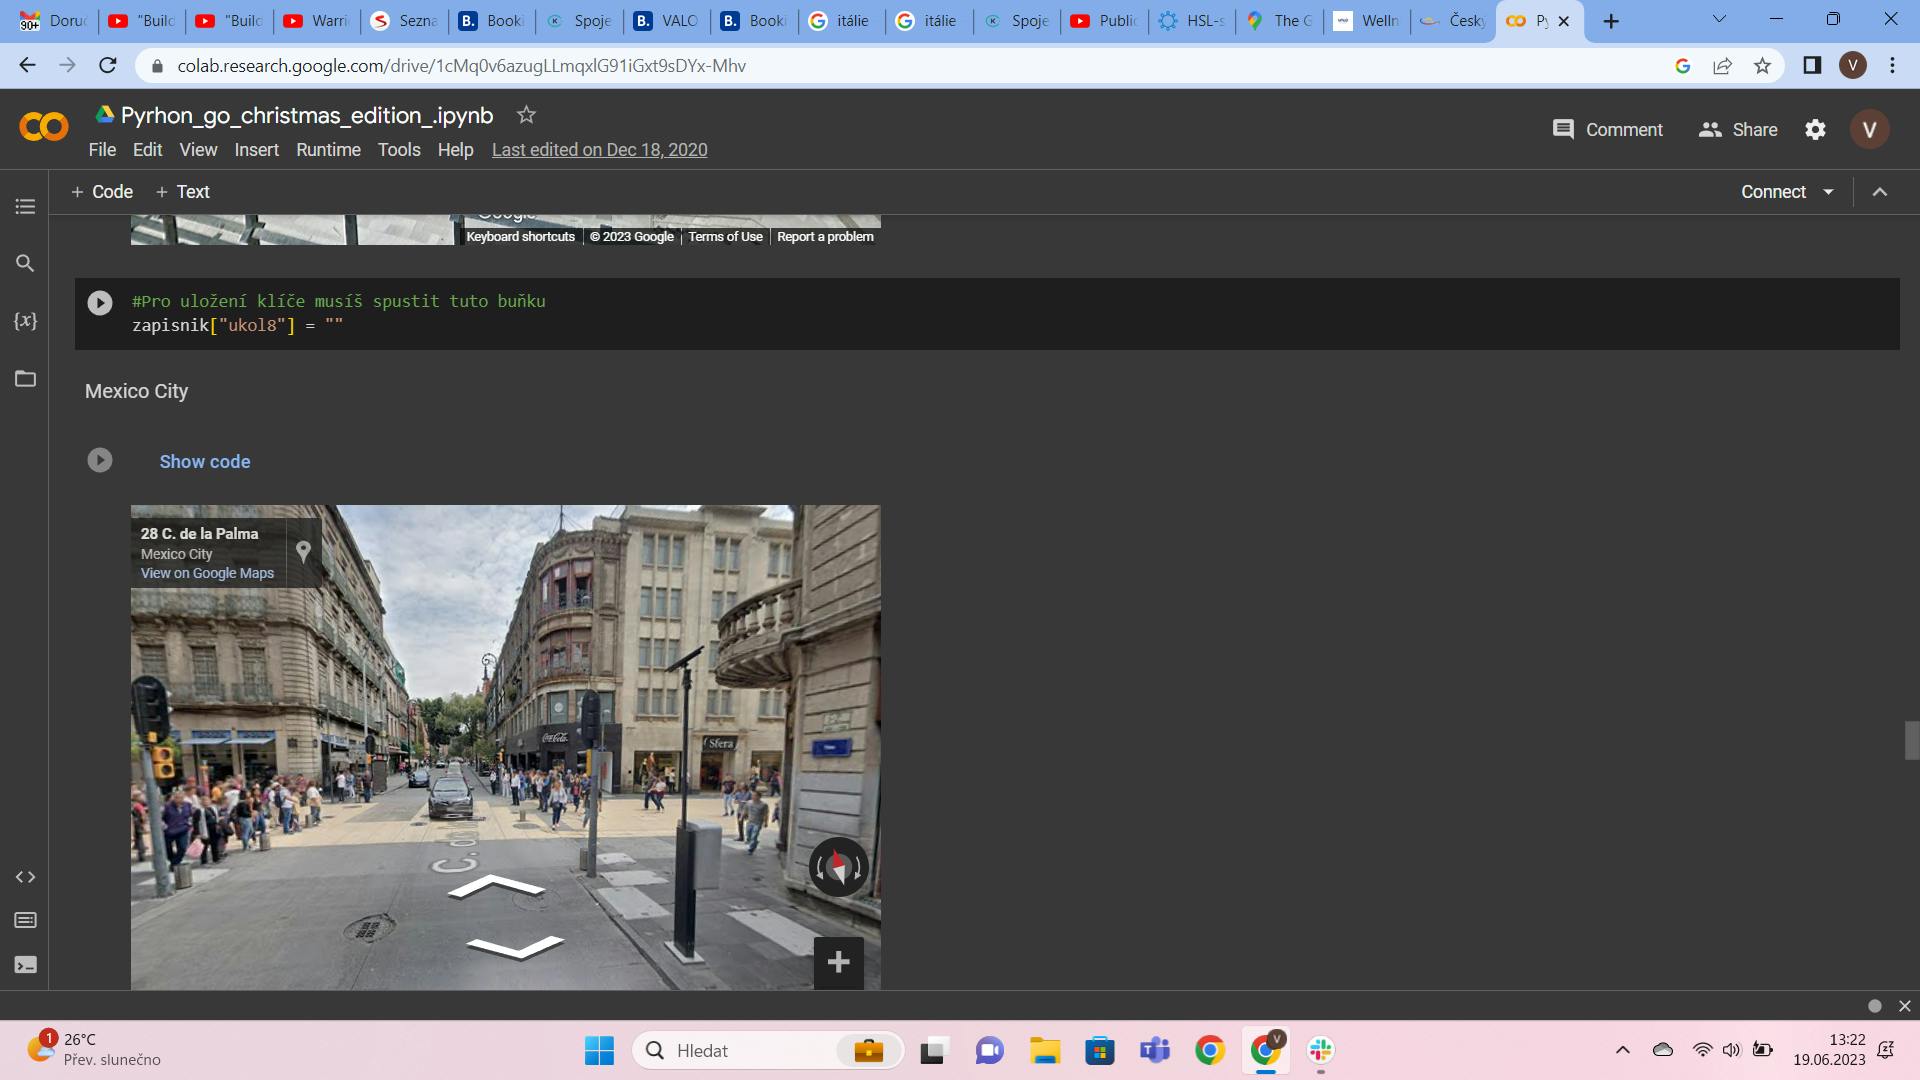Open Chrome three-dot menu

click(x=1892, y=66)
